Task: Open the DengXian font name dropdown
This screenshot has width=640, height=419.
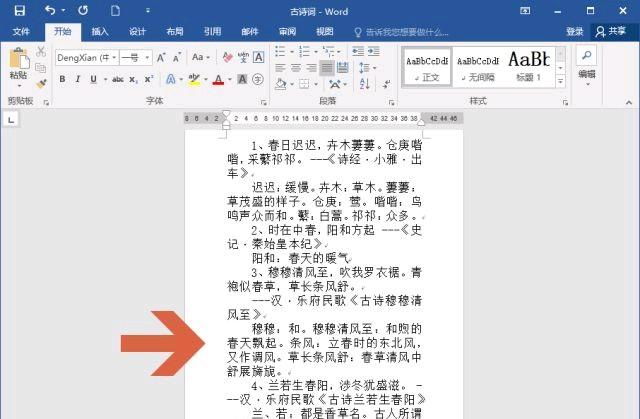Action: (x=114, y=58)
